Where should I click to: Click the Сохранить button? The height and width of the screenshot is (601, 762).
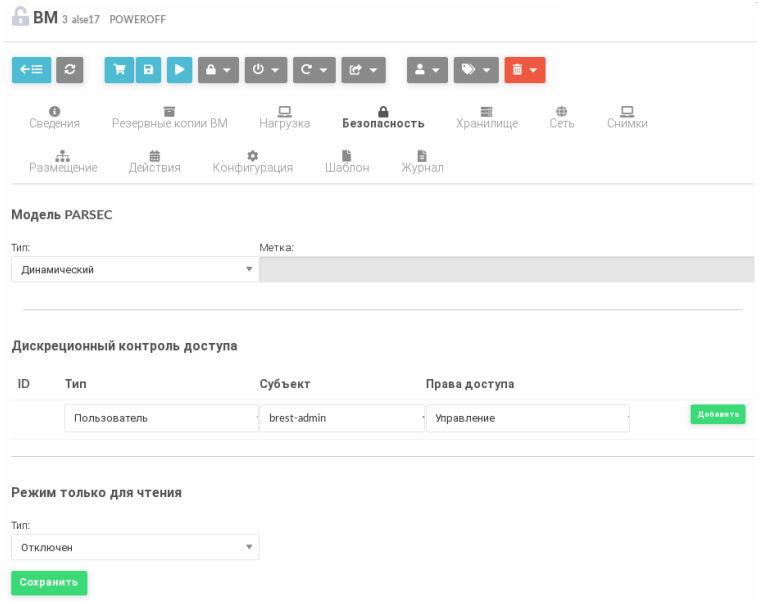[x=49, y=583]
